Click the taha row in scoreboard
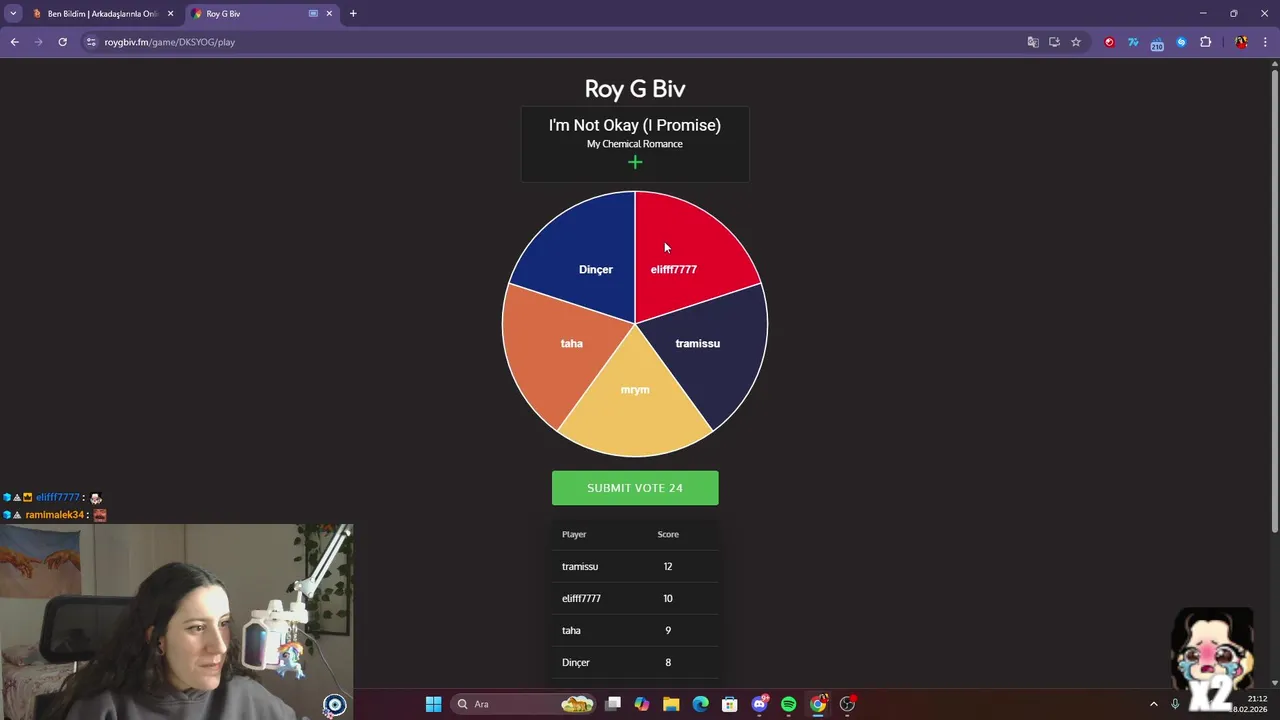The height and width of the screenshot is (720, 1280). [635, 630]
